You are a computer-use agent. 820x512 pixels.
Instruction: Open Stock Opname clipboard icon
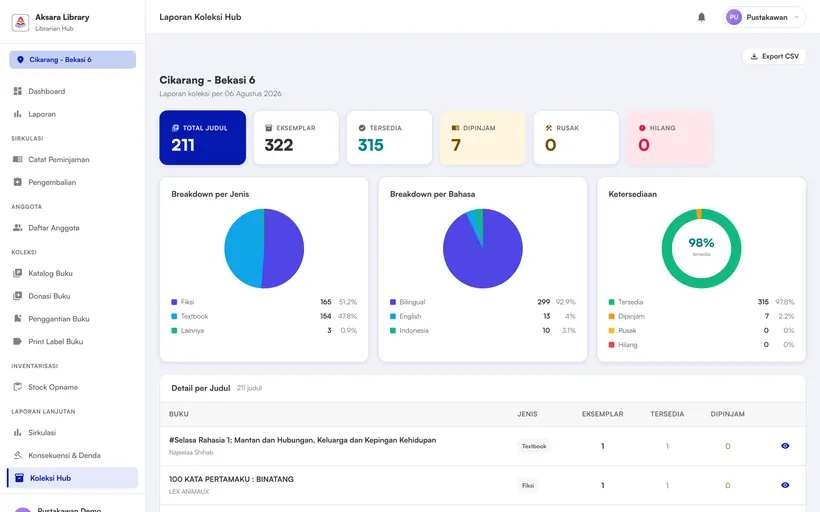[x=17, y=387]
